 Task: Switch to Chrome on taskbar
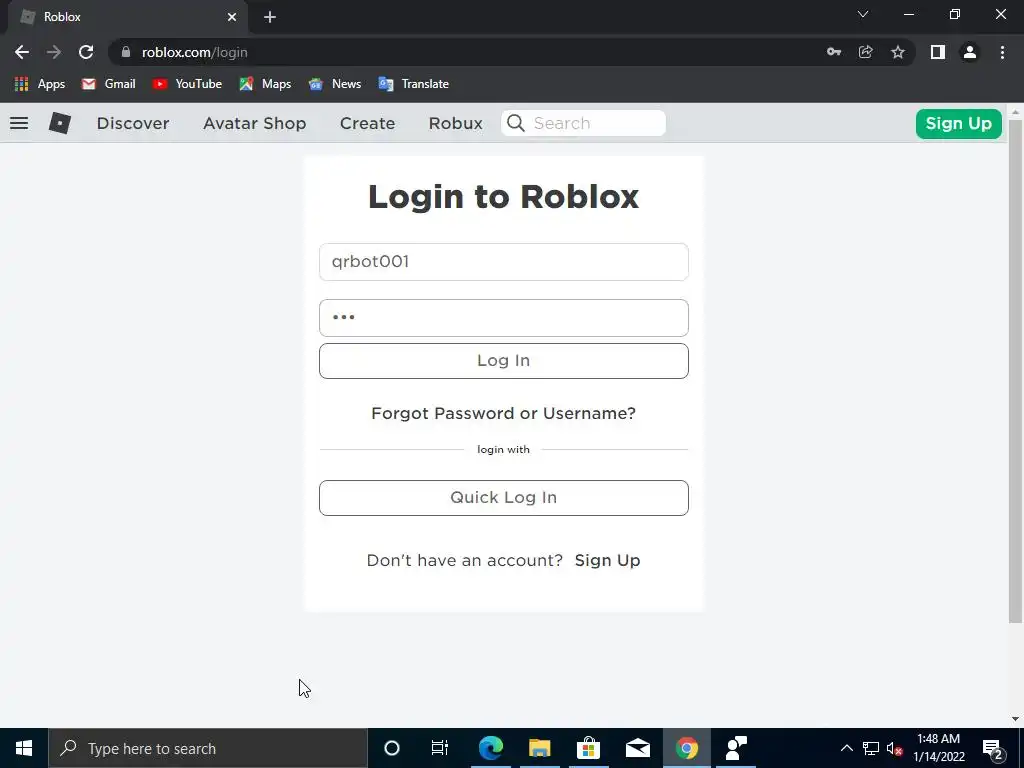[x=686, y=748]
